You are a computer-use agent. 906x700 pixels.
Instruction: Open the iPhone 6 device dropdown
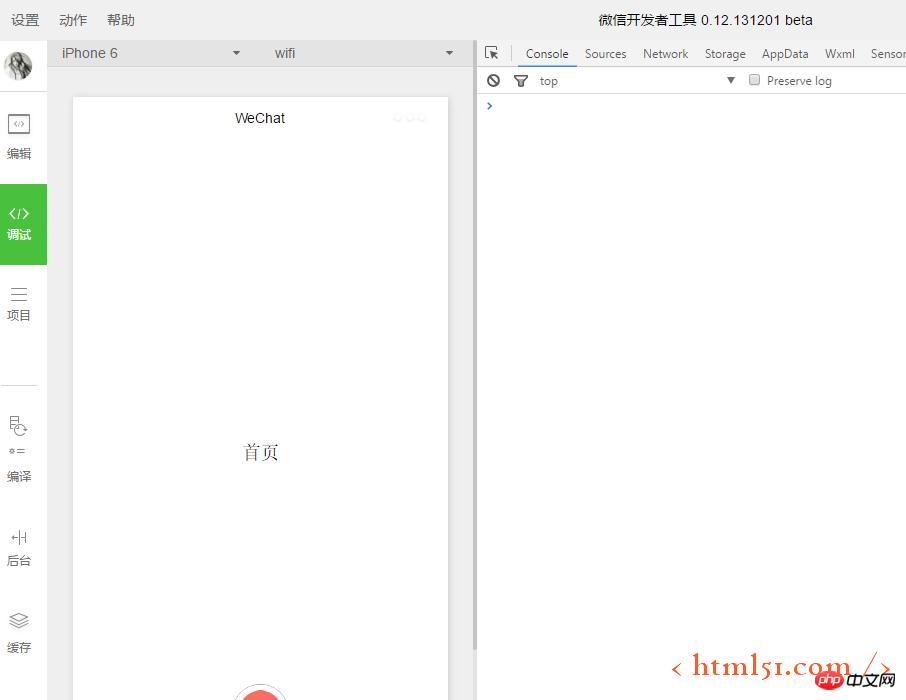click(148, 53)
